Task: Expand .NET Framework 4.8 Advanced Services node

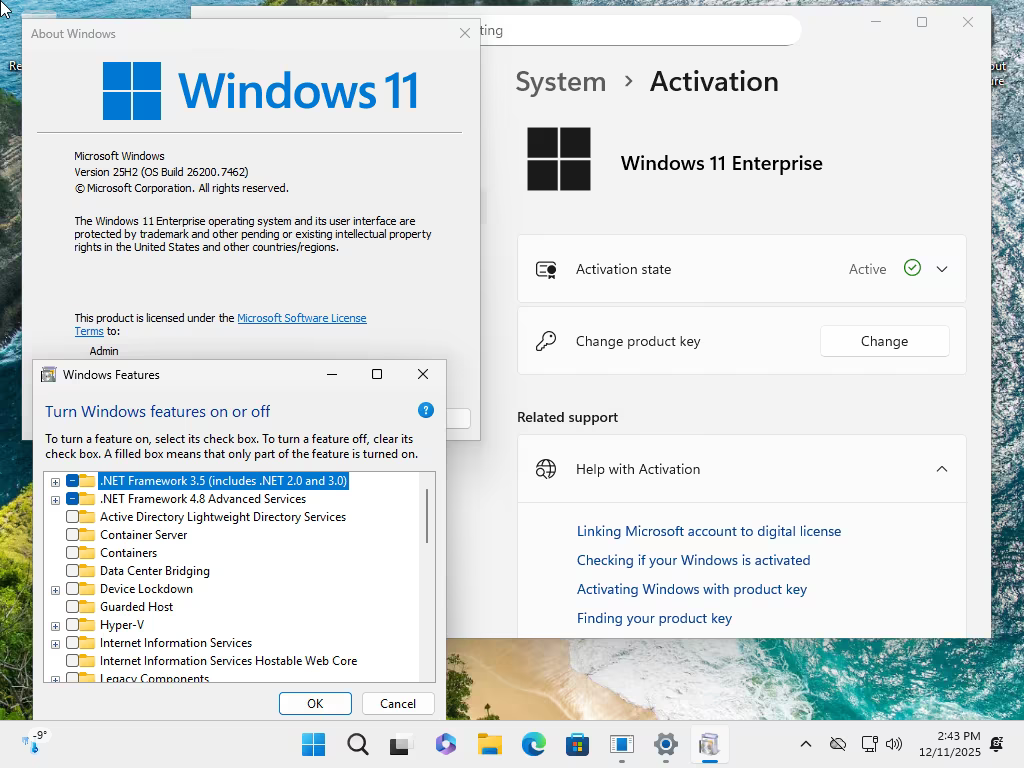Action: [56, 500]
